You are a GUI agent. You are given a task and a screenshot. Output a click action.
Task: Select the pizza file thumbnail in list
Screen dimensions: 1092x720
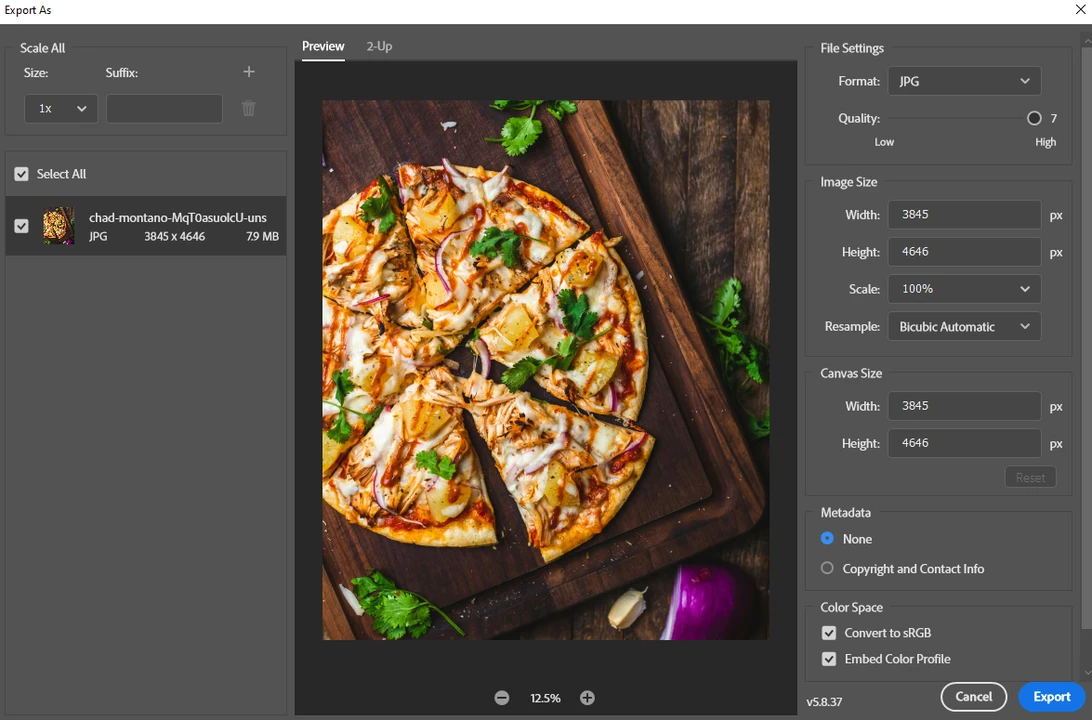pos(58,226)
